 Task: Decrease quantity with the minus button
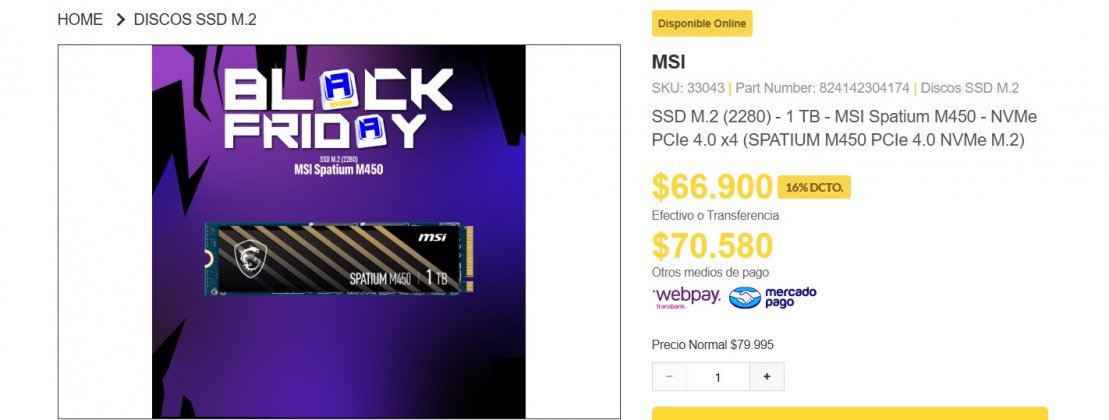click(x=669, y=377)
